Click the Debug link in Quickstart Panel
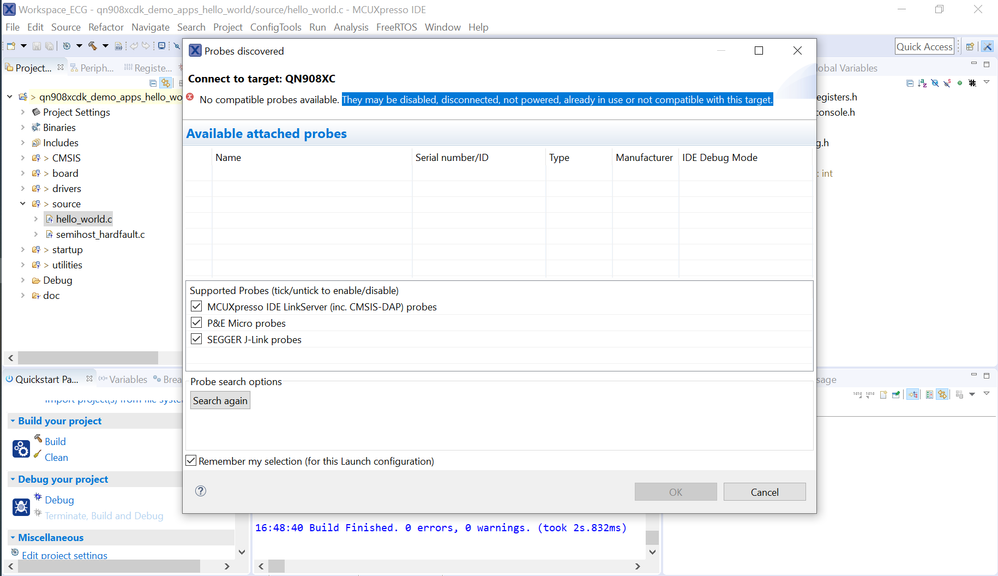Screen dimensions: 998x576 [59, 500]
